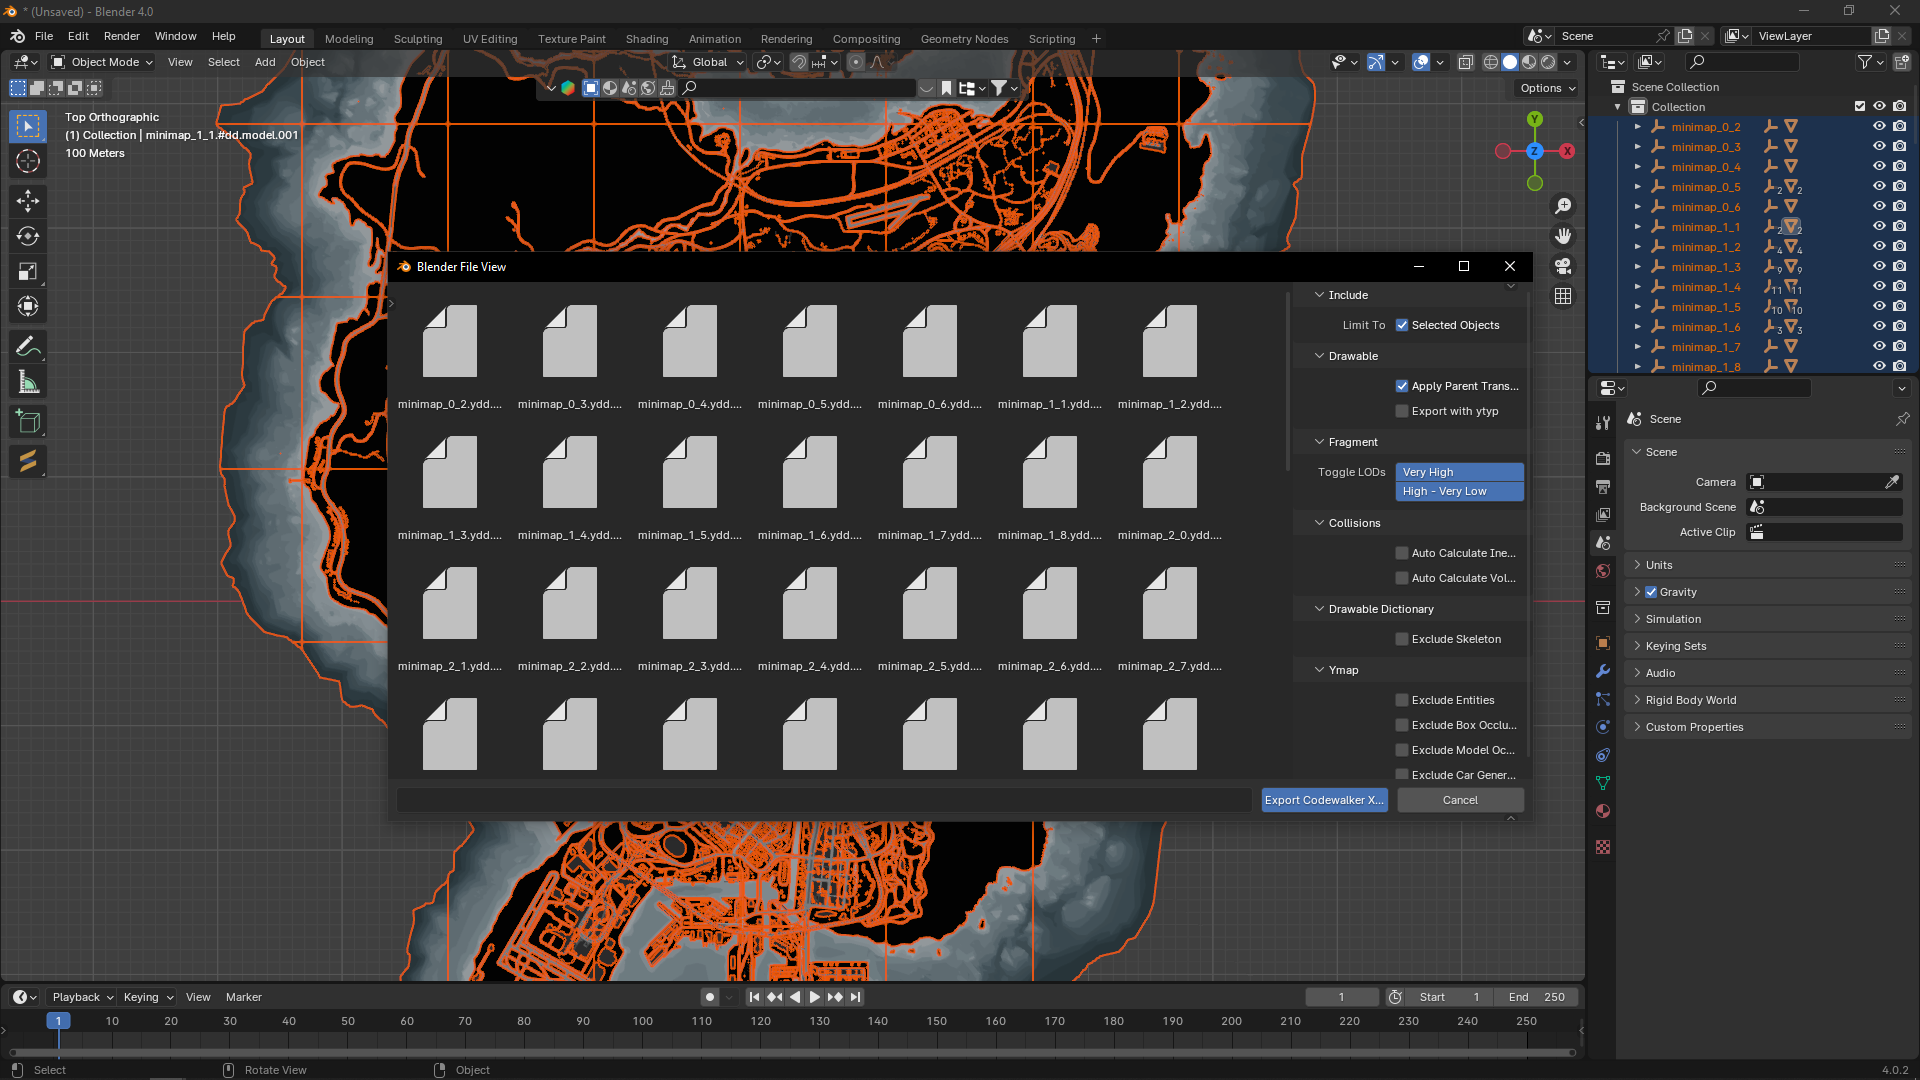
Task: Click the Export Codewalker XML button
Action: click(x=1324, y=800)
